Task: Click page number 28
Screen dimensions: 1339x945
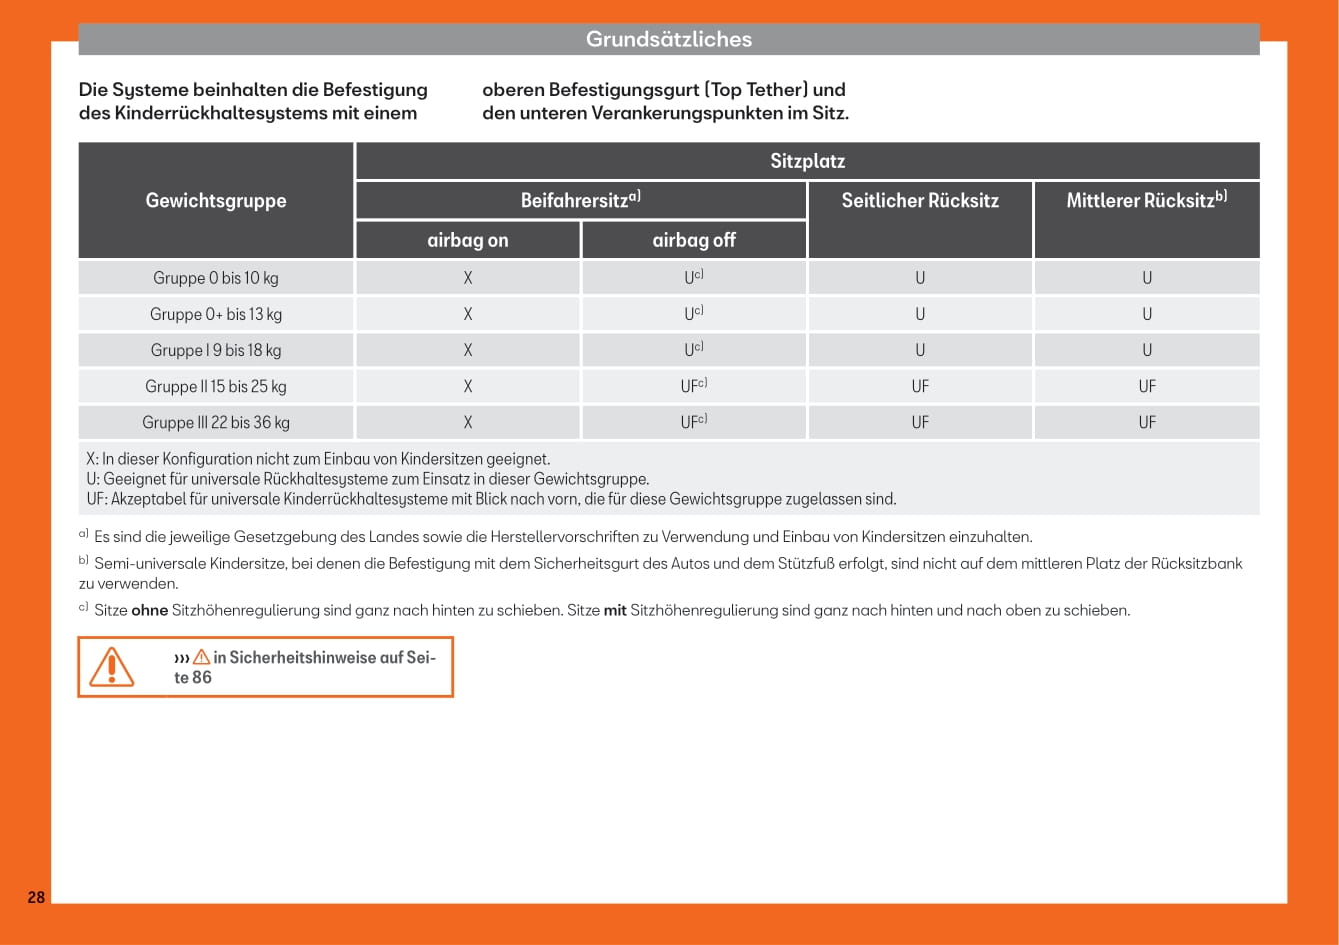Action: coord(36,897)
